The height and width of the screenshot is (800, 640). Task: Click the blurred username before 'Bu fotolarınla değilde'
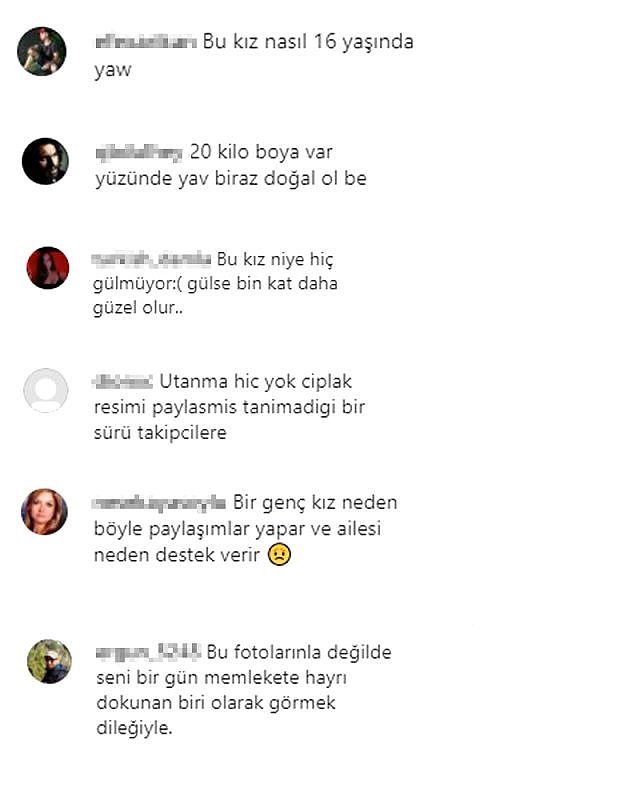pyautogui.click(x=149, y=652)
